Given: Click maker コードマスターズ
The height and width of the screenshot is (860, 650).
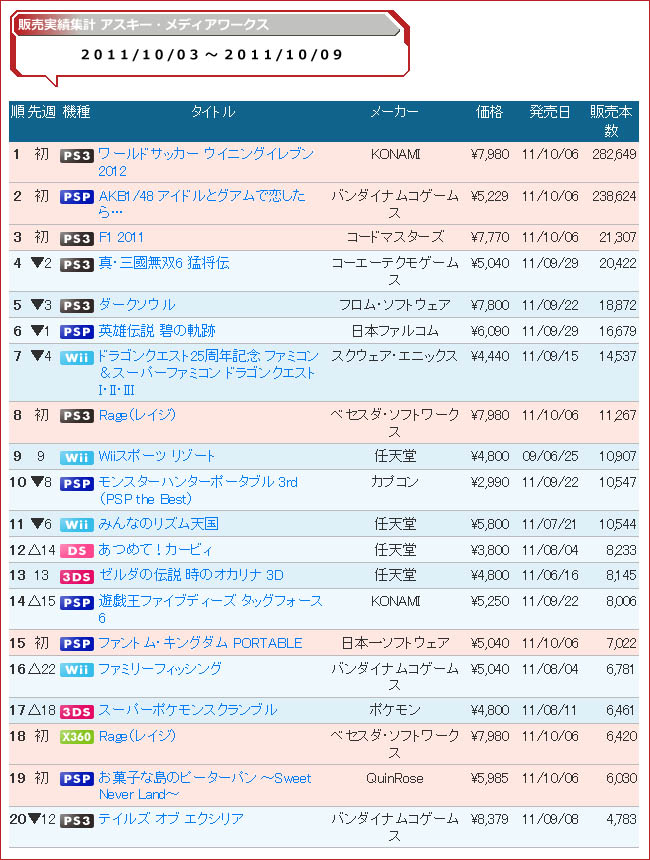Looking at the screenshot, I should 394,237.
